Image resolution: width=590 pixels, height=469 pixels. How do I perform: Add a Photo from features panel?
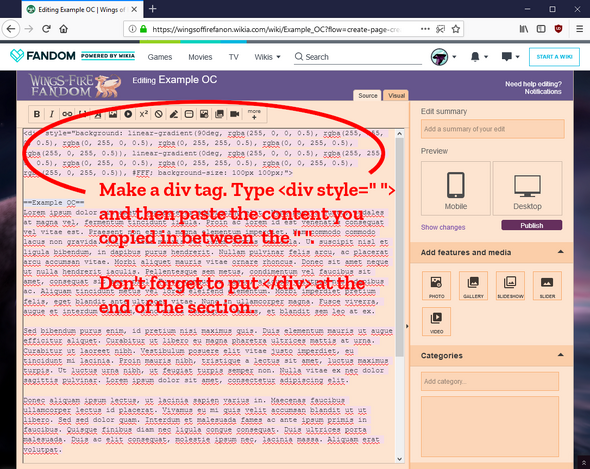436,286
